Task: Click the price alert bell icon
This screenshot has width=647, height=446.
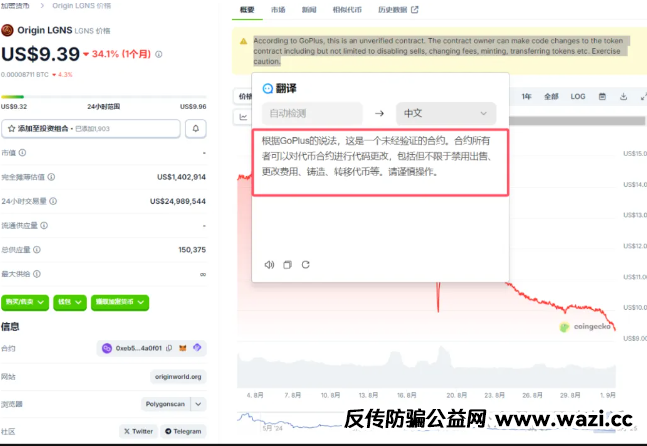Action: point(197,129)
